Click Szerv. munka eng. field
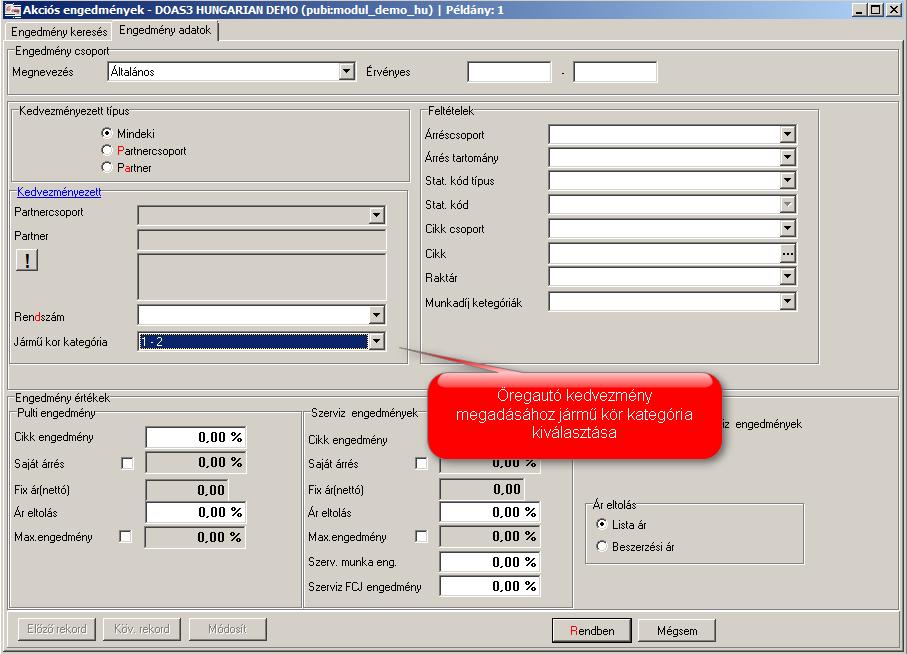The image size is (907, 654). pos(490,562)
